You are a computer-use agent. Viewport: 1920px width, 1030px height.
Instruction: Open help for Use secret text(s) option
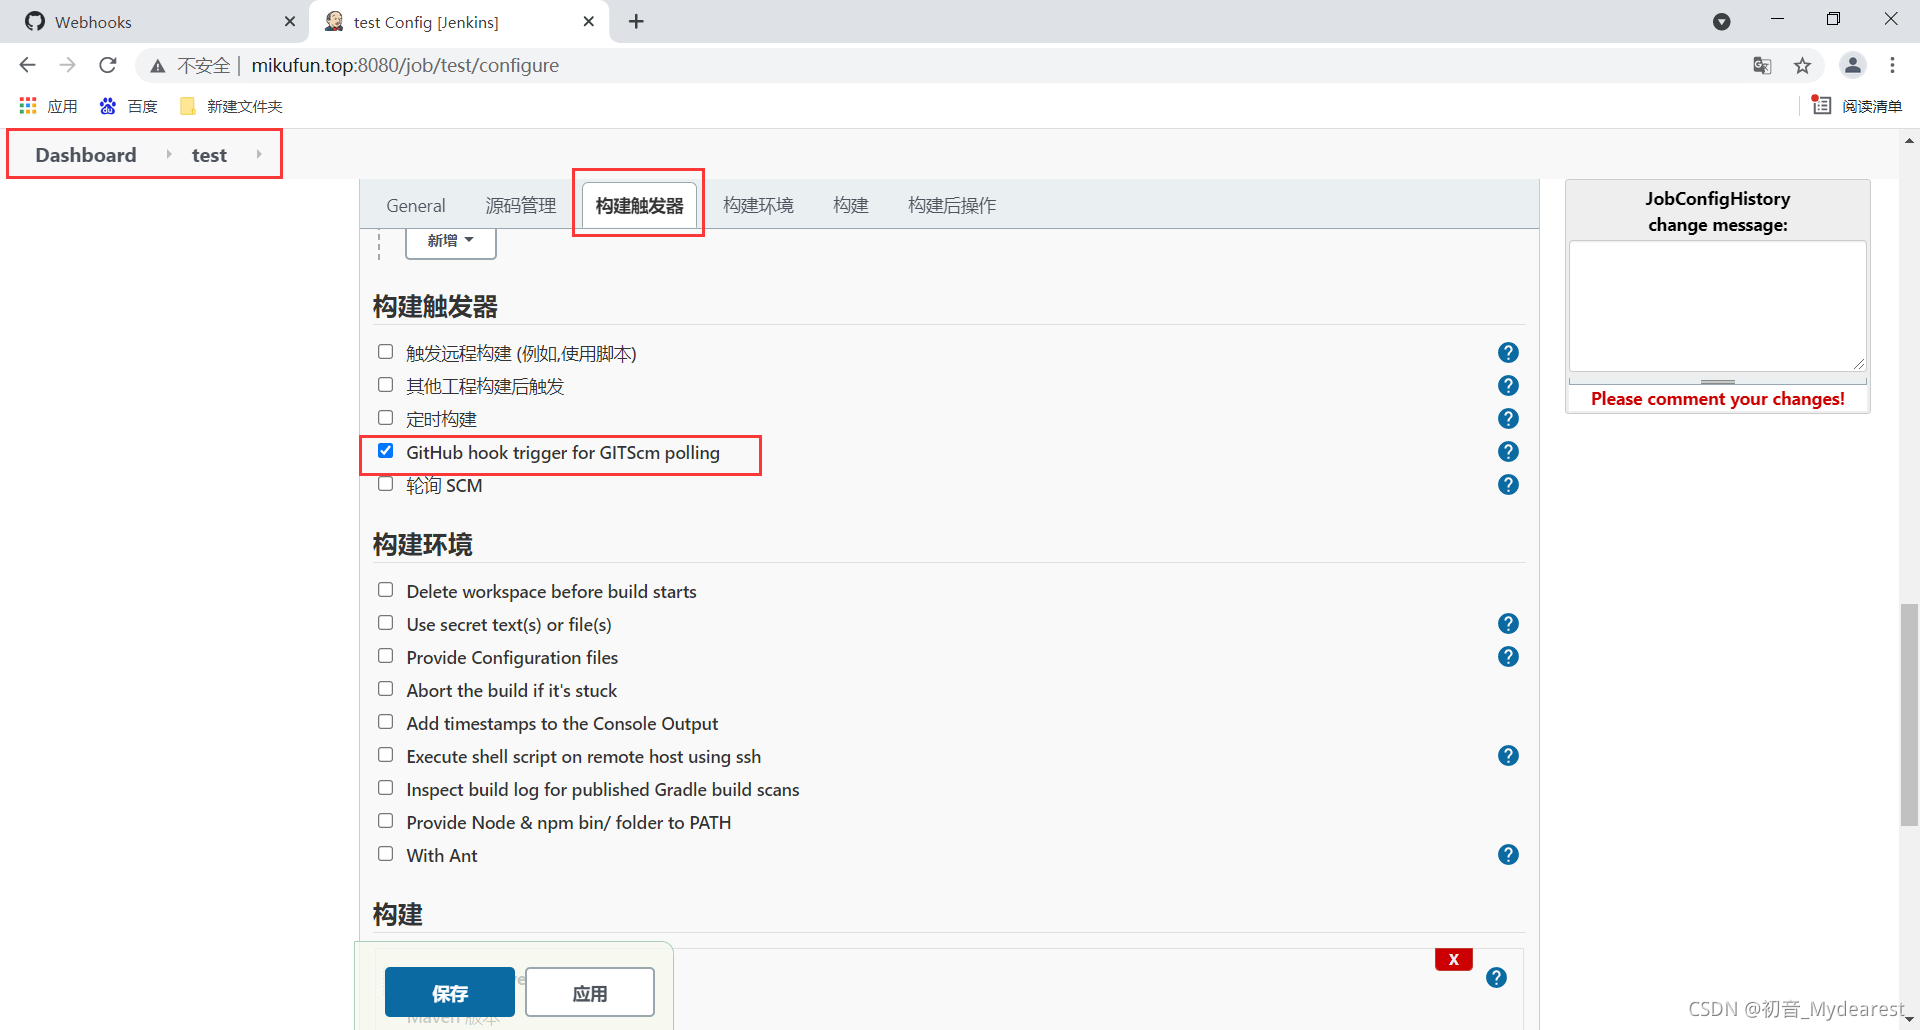[x=1508, y=624]
